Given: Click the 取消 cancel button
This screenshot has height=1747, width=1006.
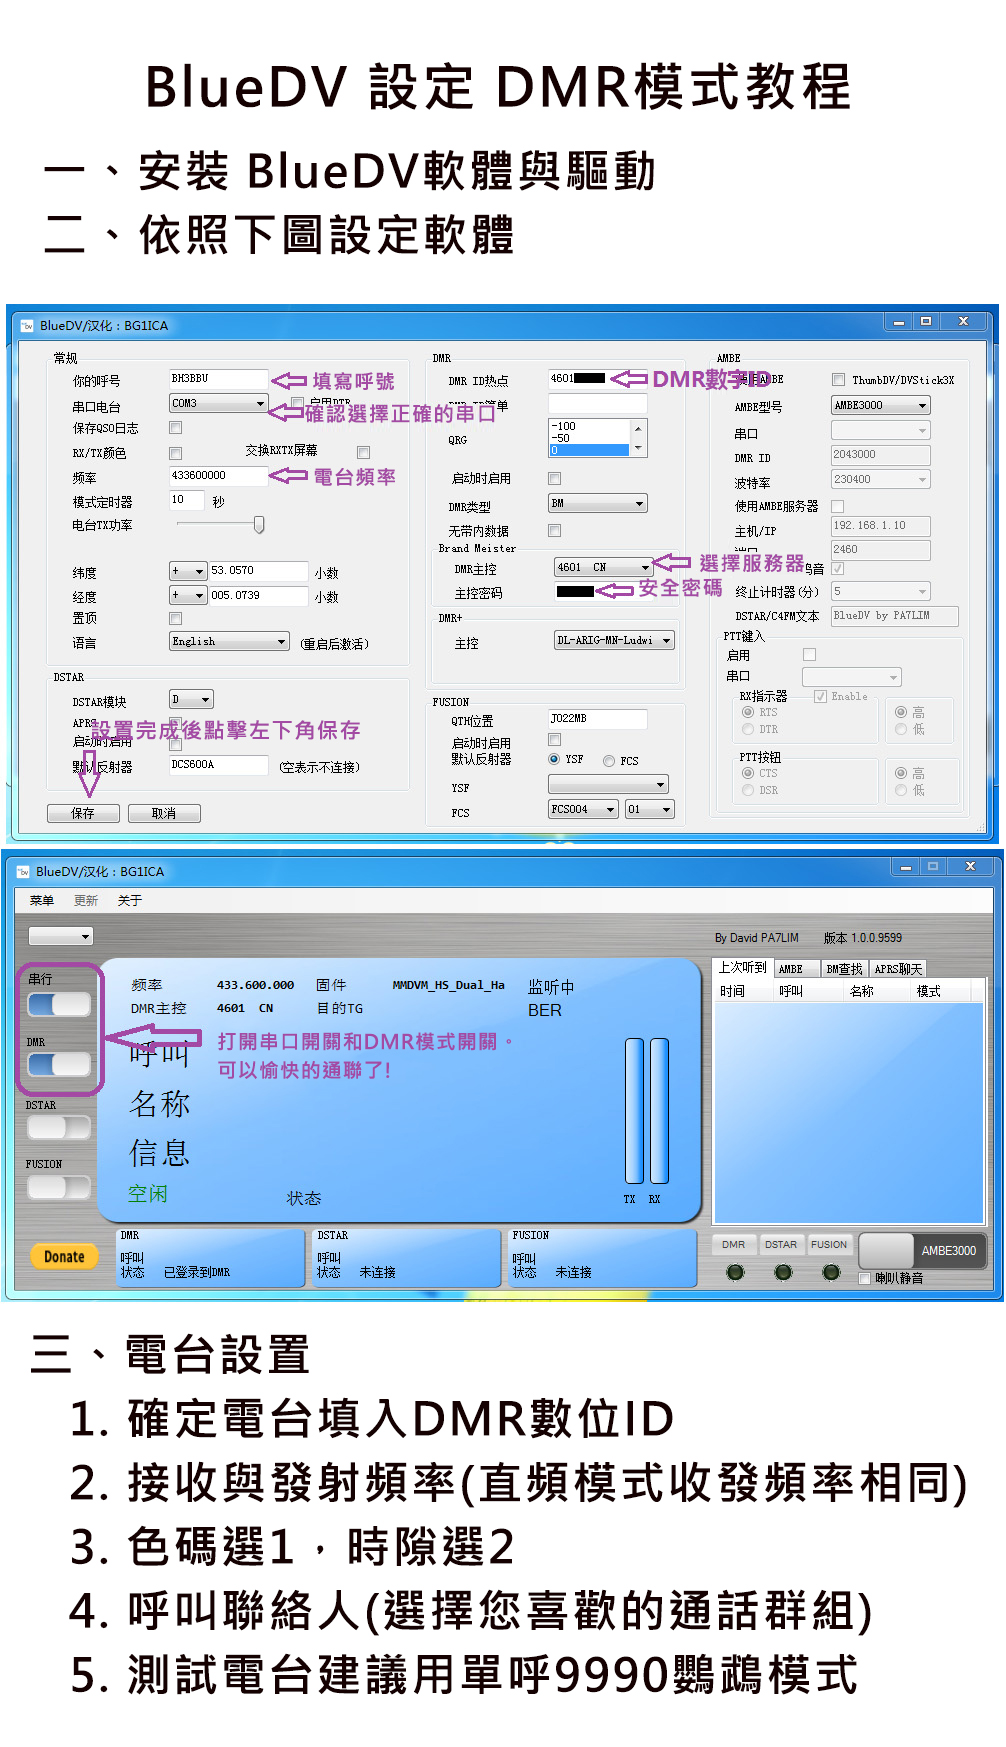Looking at the screenshot, I should [164, 814].
